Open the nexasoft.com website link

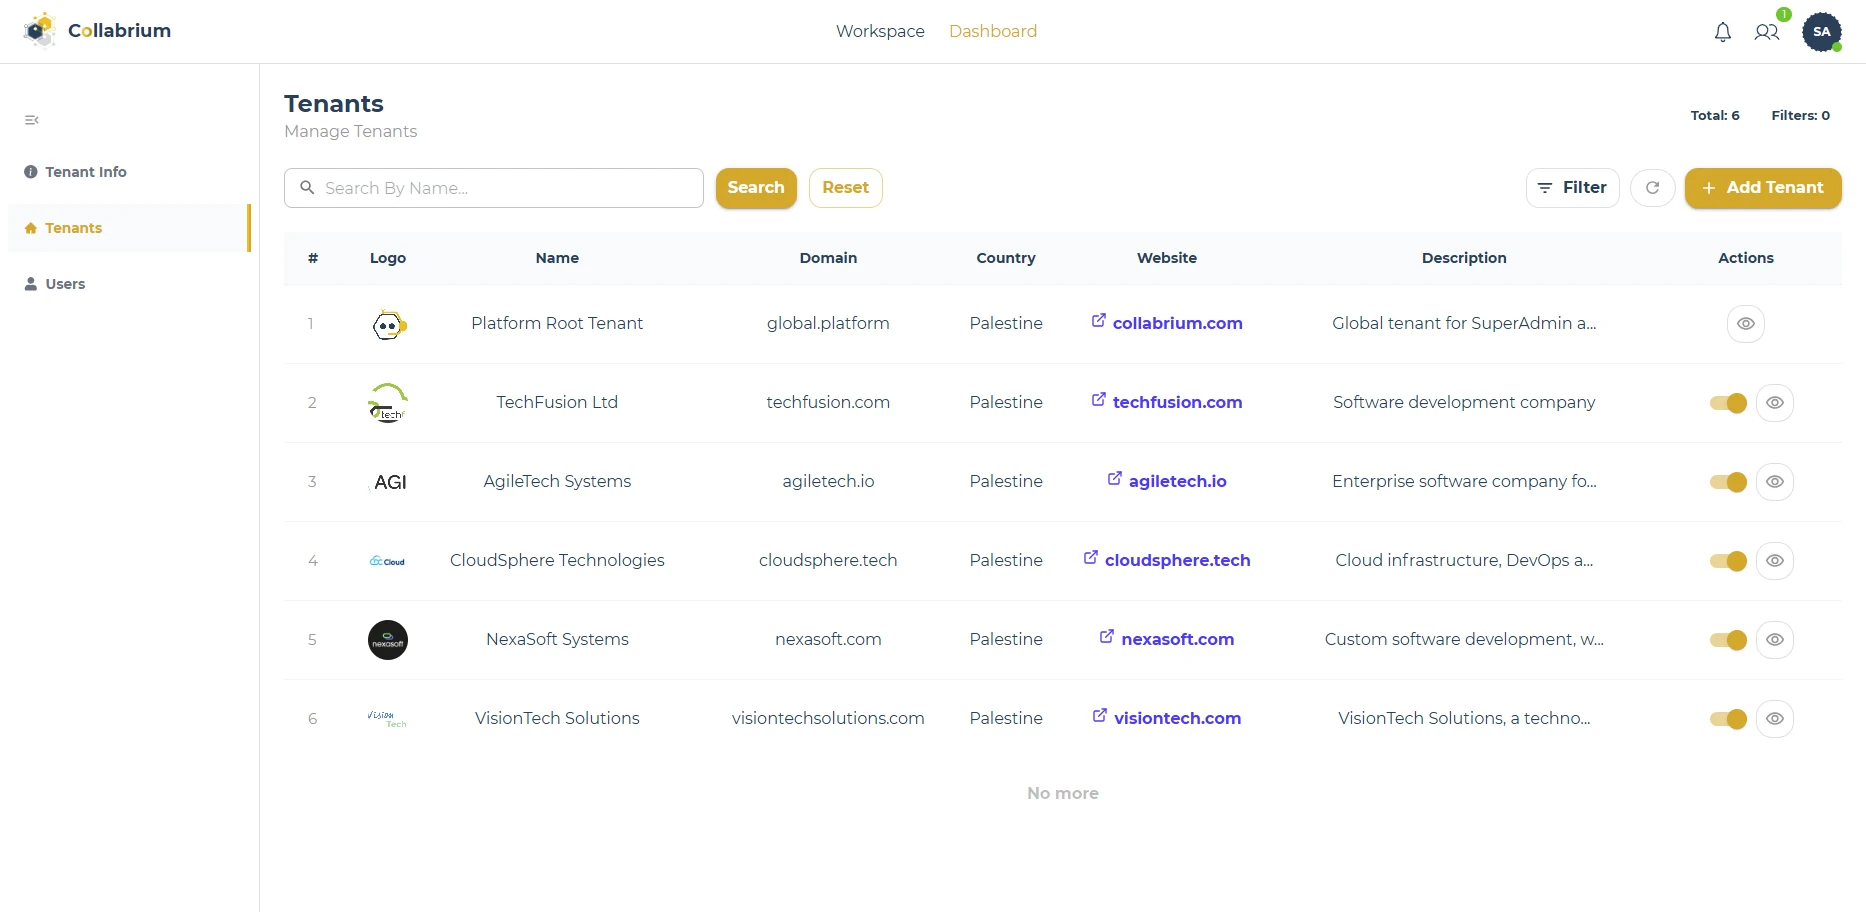click(1167, 639)
